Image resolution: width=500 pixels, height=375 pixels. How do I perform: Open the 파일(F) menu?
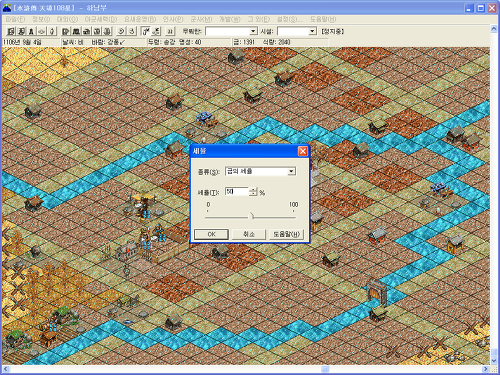coord(15,19)
